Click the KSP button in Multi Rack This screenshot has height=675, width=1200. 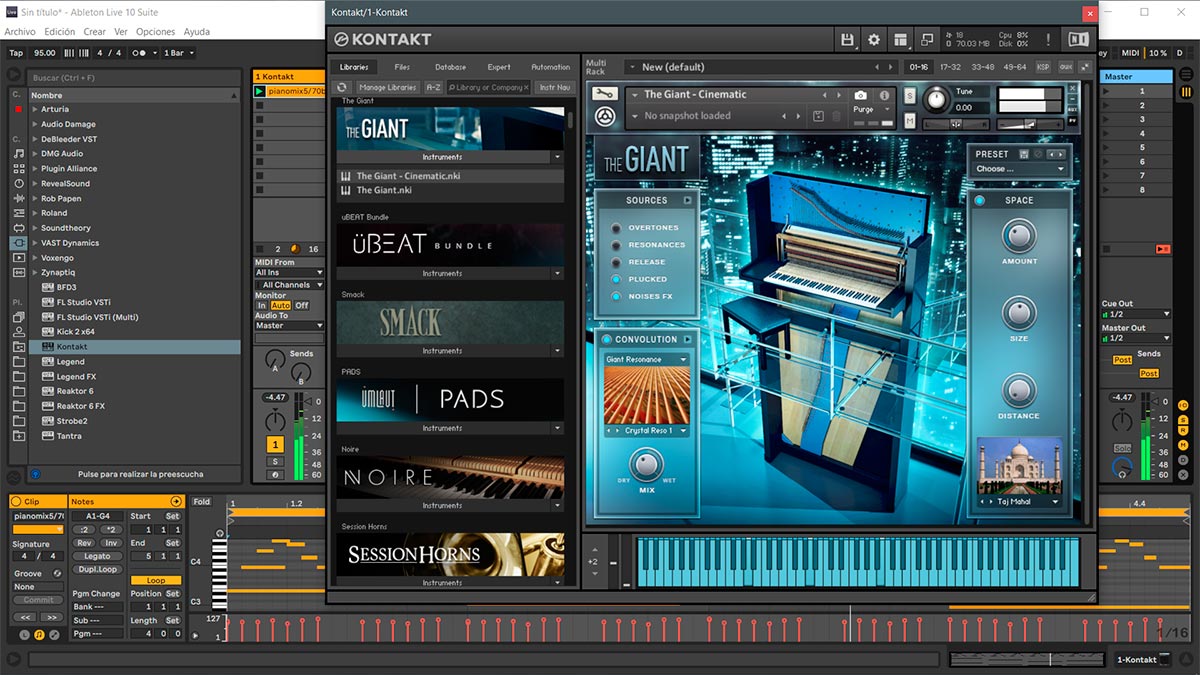click(1043, 67)
